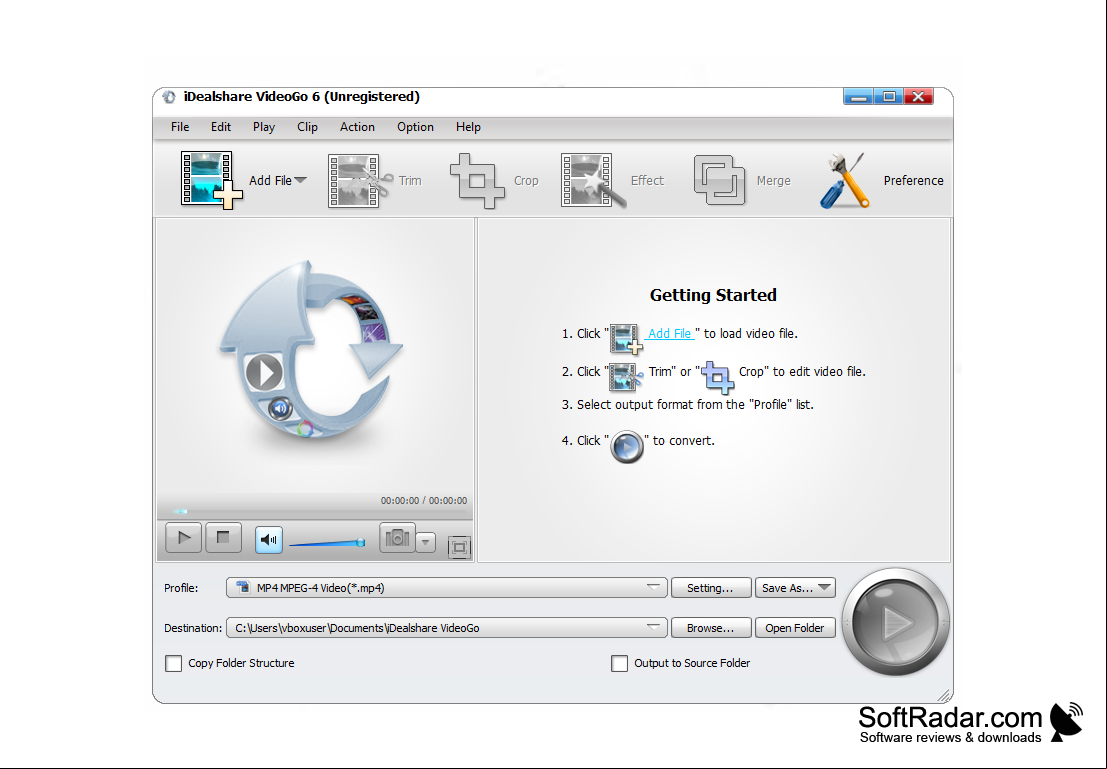1107x769 pixels.
Task: Enable Output to Source Folder checkbox
Action: (619, 663)
